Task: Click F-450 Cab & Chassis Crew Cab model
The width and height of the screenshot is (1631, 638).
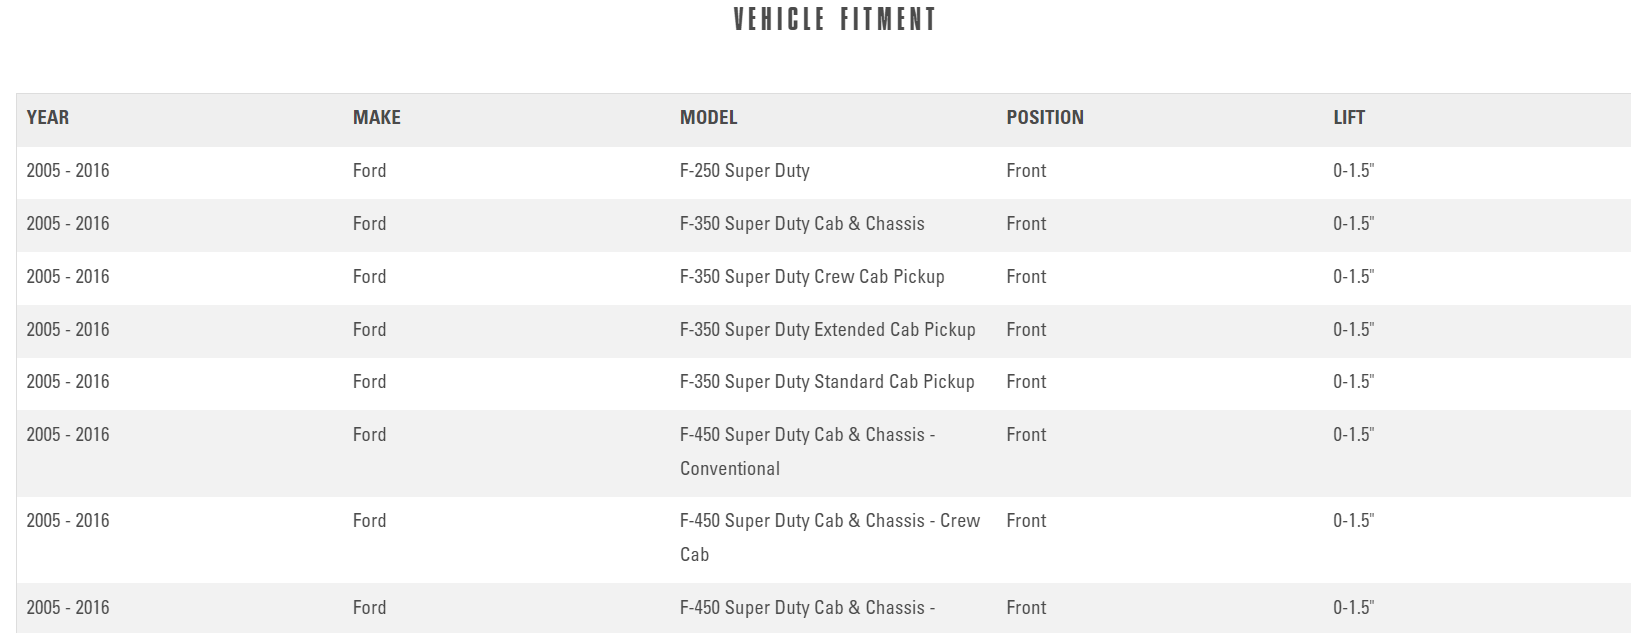Action: [x=829, y=537]
